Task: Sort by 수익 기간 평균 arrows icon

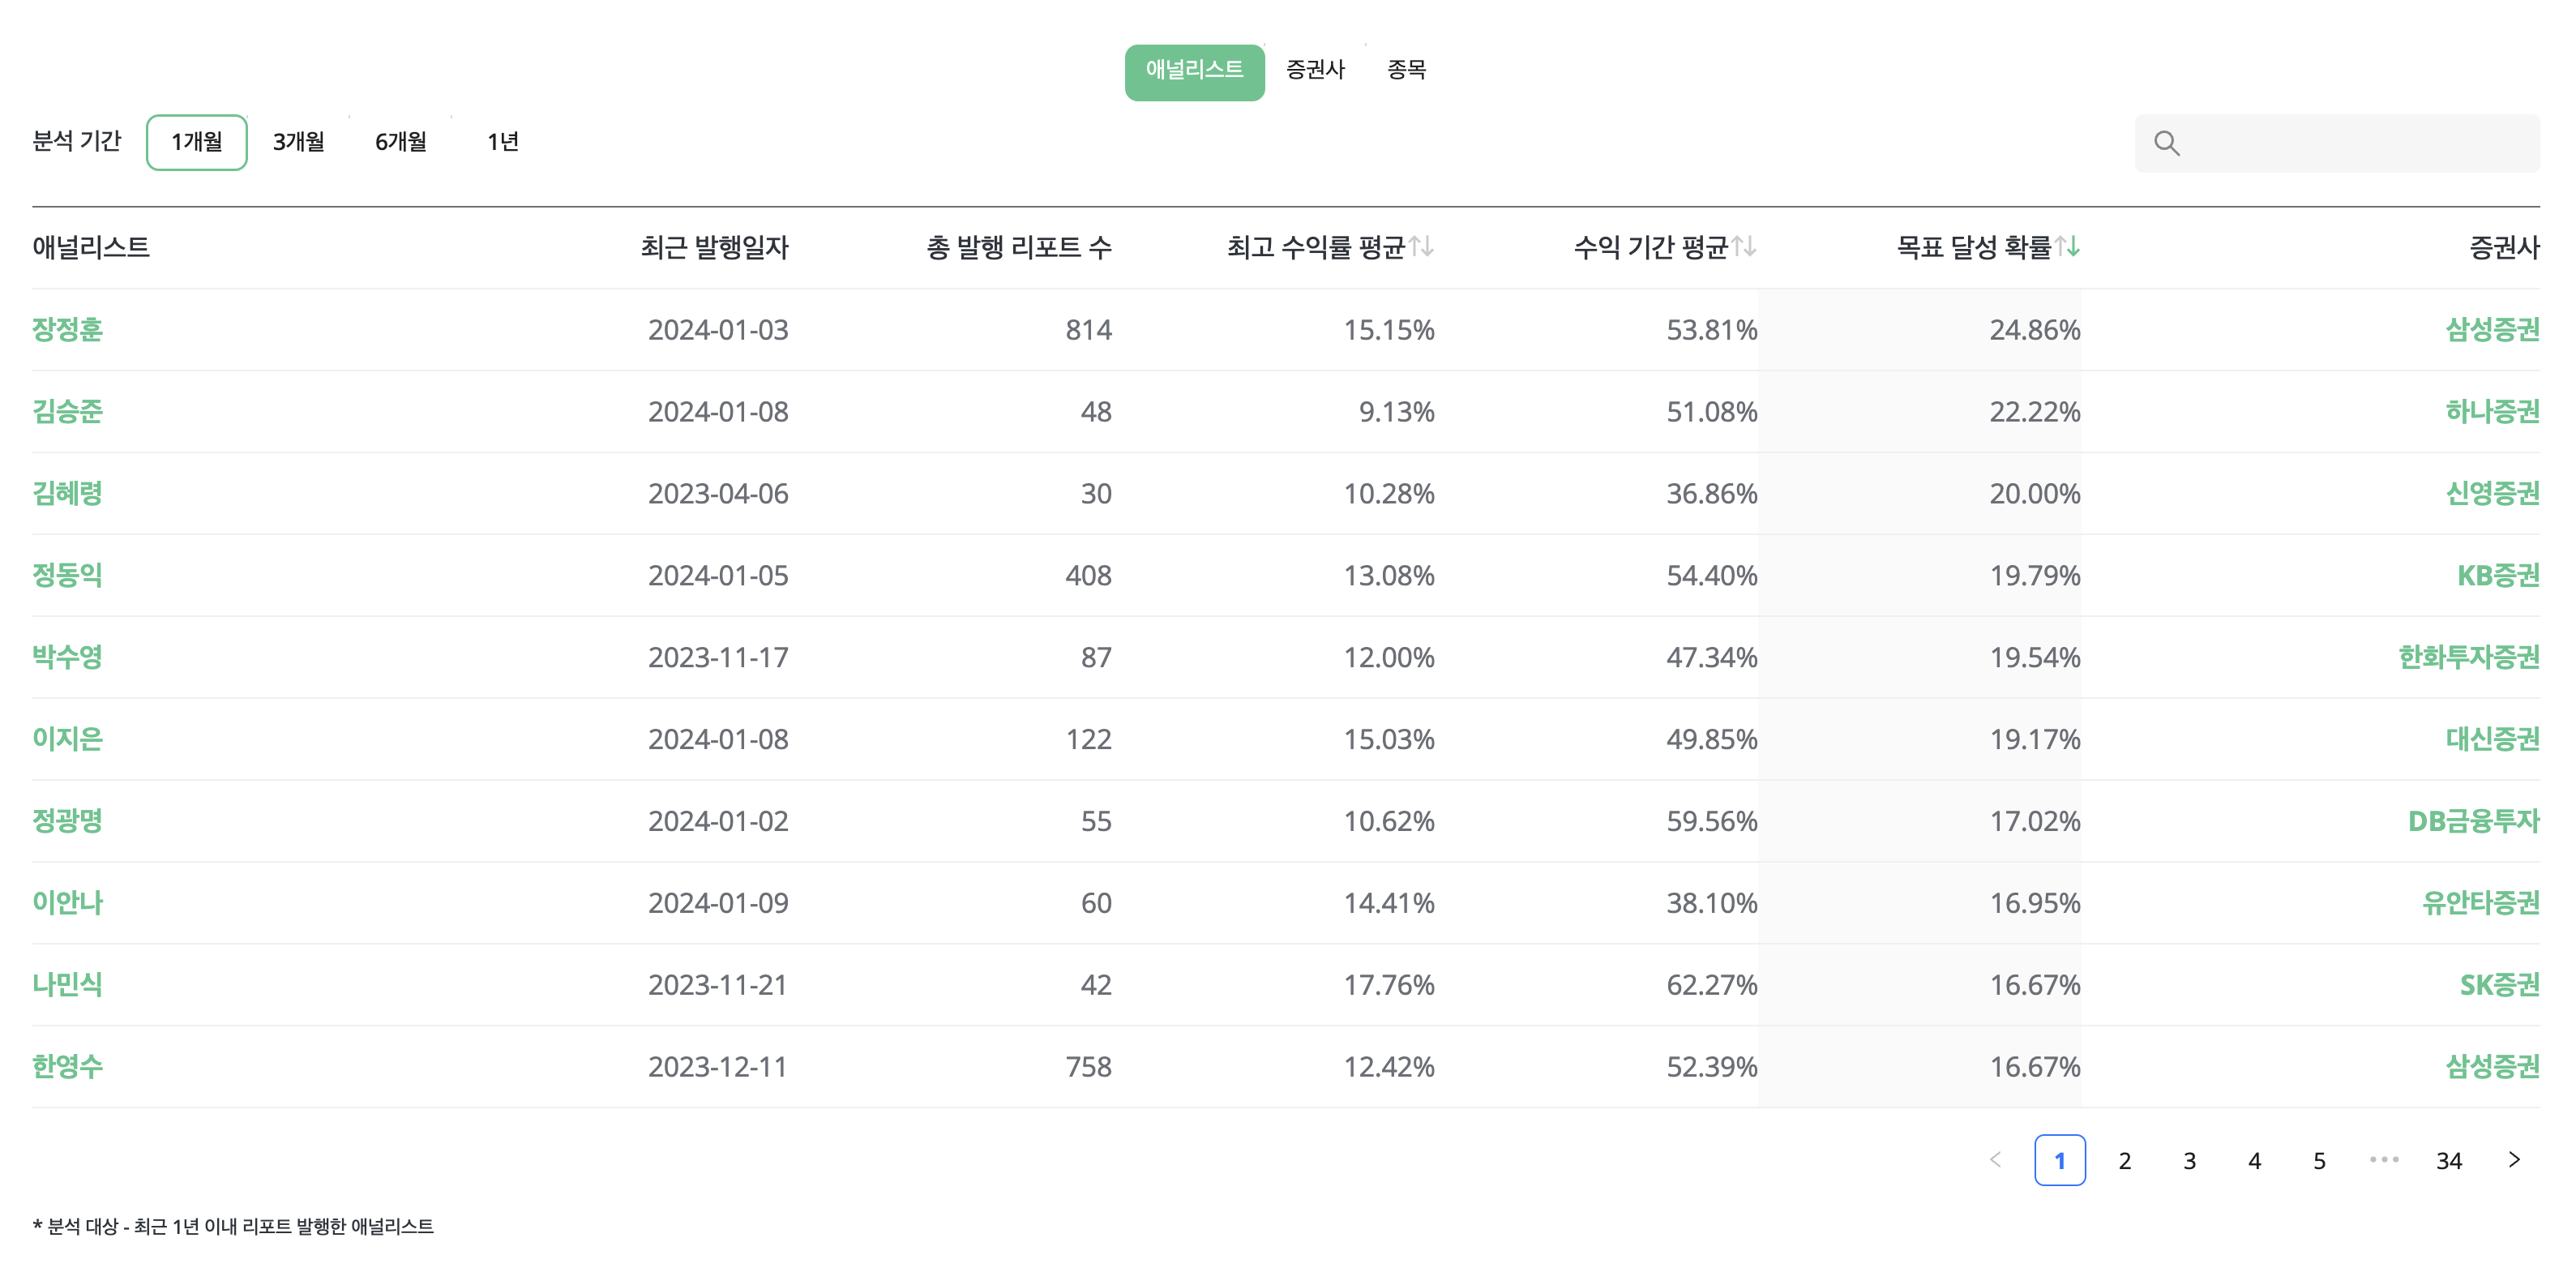Action: click(1744, 246)
